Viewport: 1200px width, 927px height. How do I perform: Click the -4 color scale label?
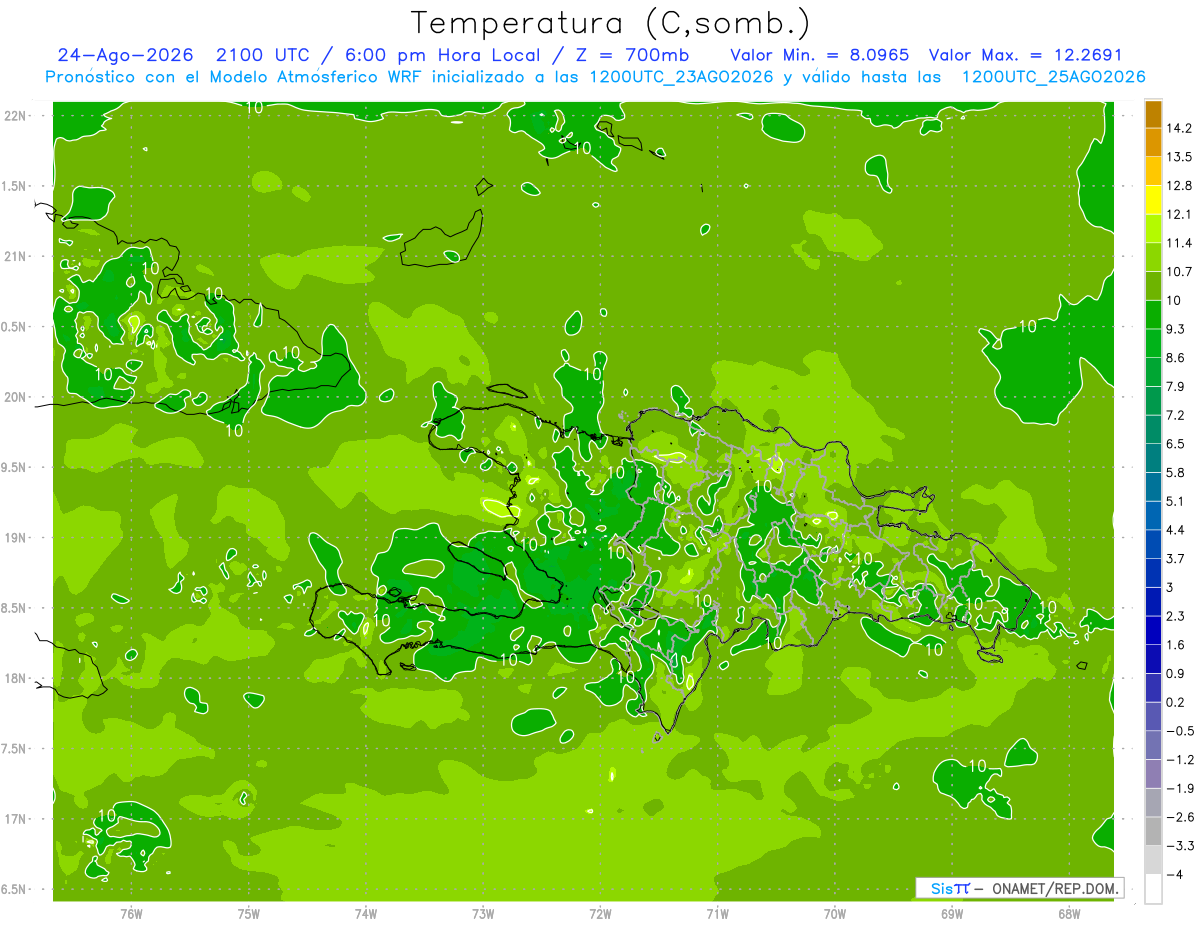click(1174, 875)
